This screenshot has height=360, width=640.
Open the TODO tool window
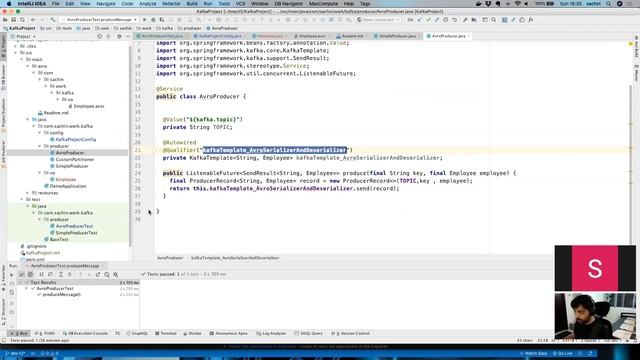pos(46,333)
